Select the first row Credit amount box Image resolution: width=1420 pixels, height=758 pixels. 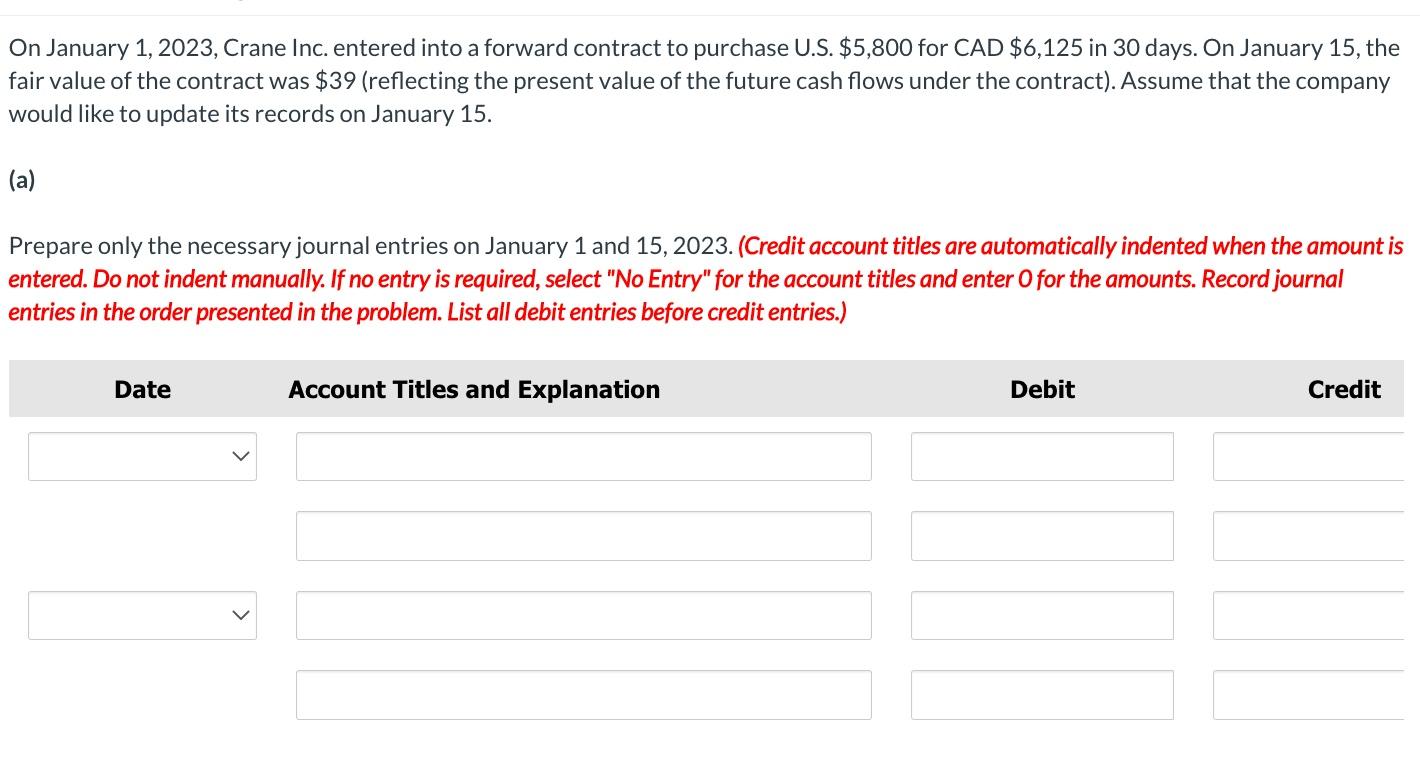(1309, 456)
